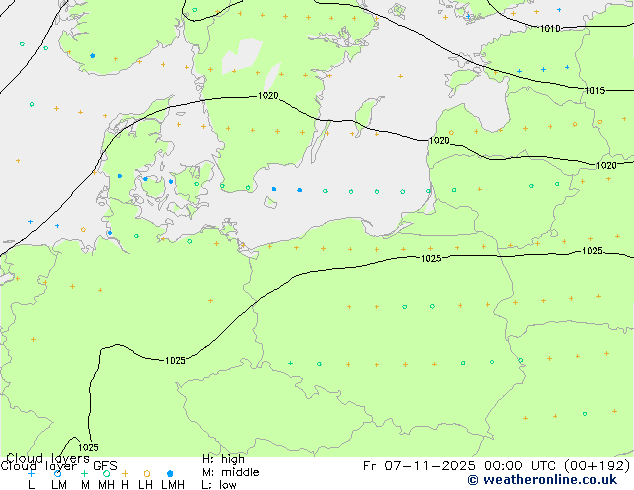Click the 'L: low' legend entry
634x490 pixels.
(x=219, y=485)
